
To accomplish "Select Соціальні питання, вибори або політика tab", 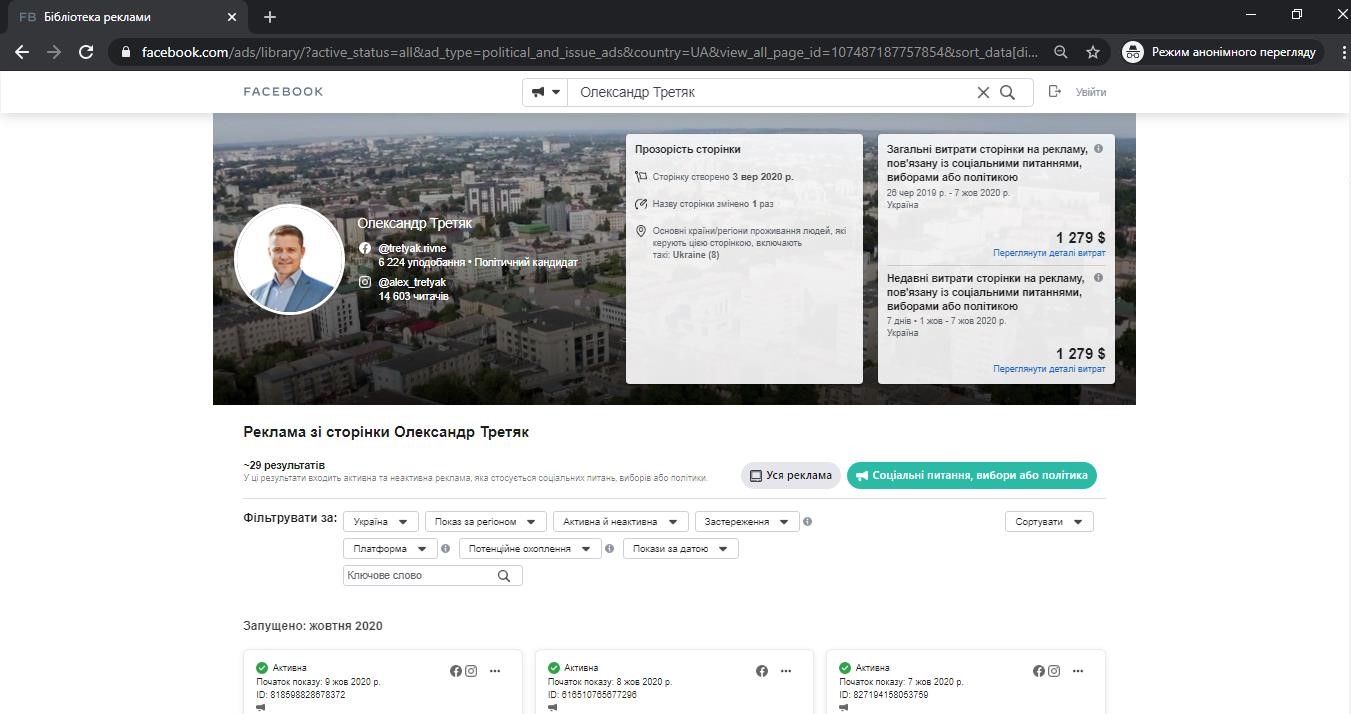I will [x=972, y=476].
